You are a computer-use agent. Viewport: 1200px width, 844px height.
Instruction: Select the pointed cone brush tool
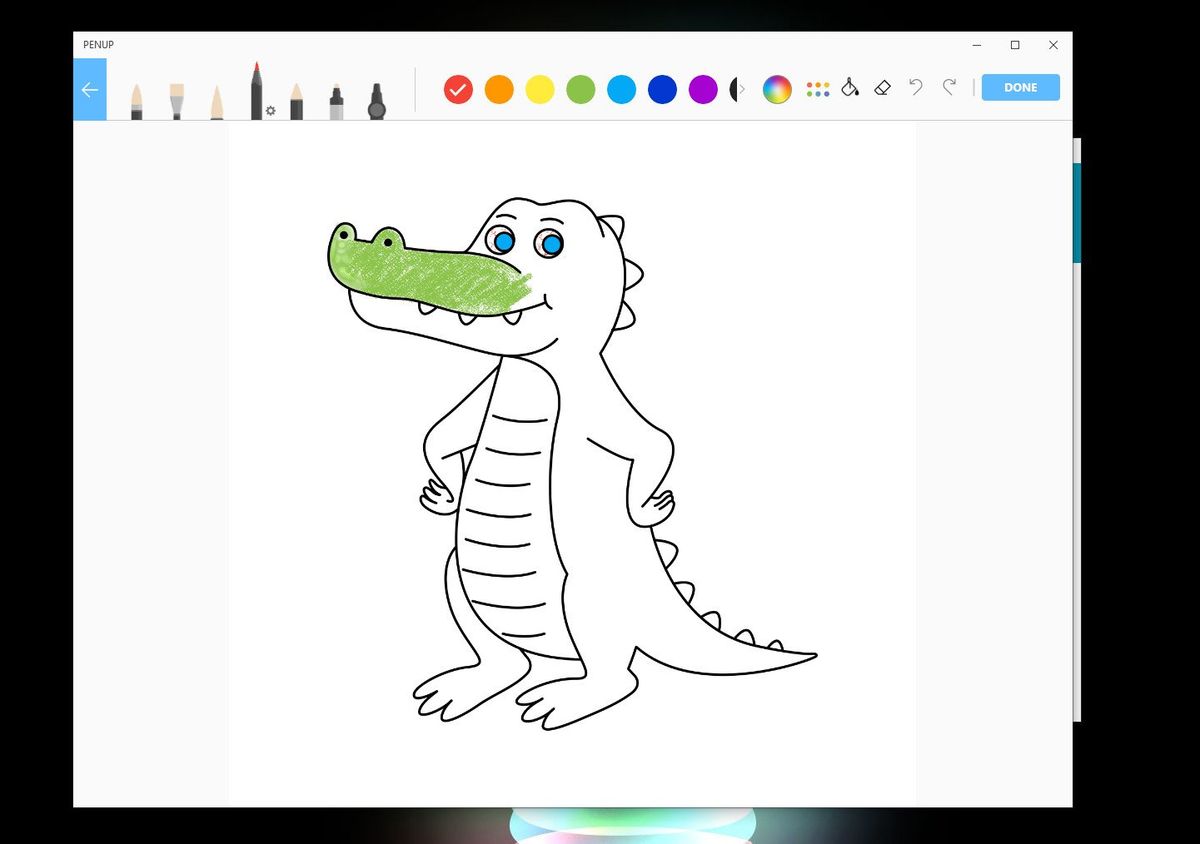[x=217, y=103]
